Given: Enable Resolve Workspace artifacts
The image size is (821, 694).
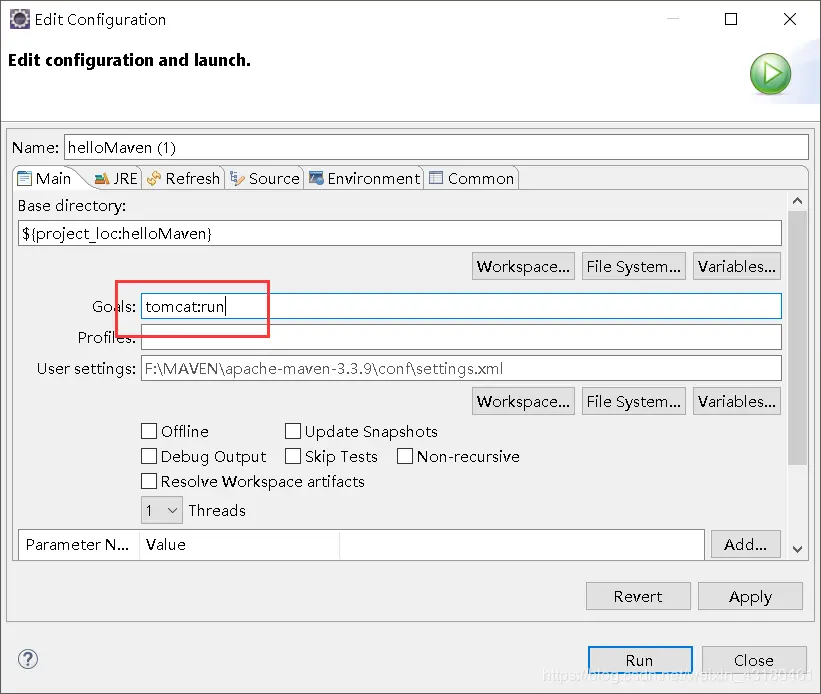Looking at the screenshot, I should click(149, 481).
